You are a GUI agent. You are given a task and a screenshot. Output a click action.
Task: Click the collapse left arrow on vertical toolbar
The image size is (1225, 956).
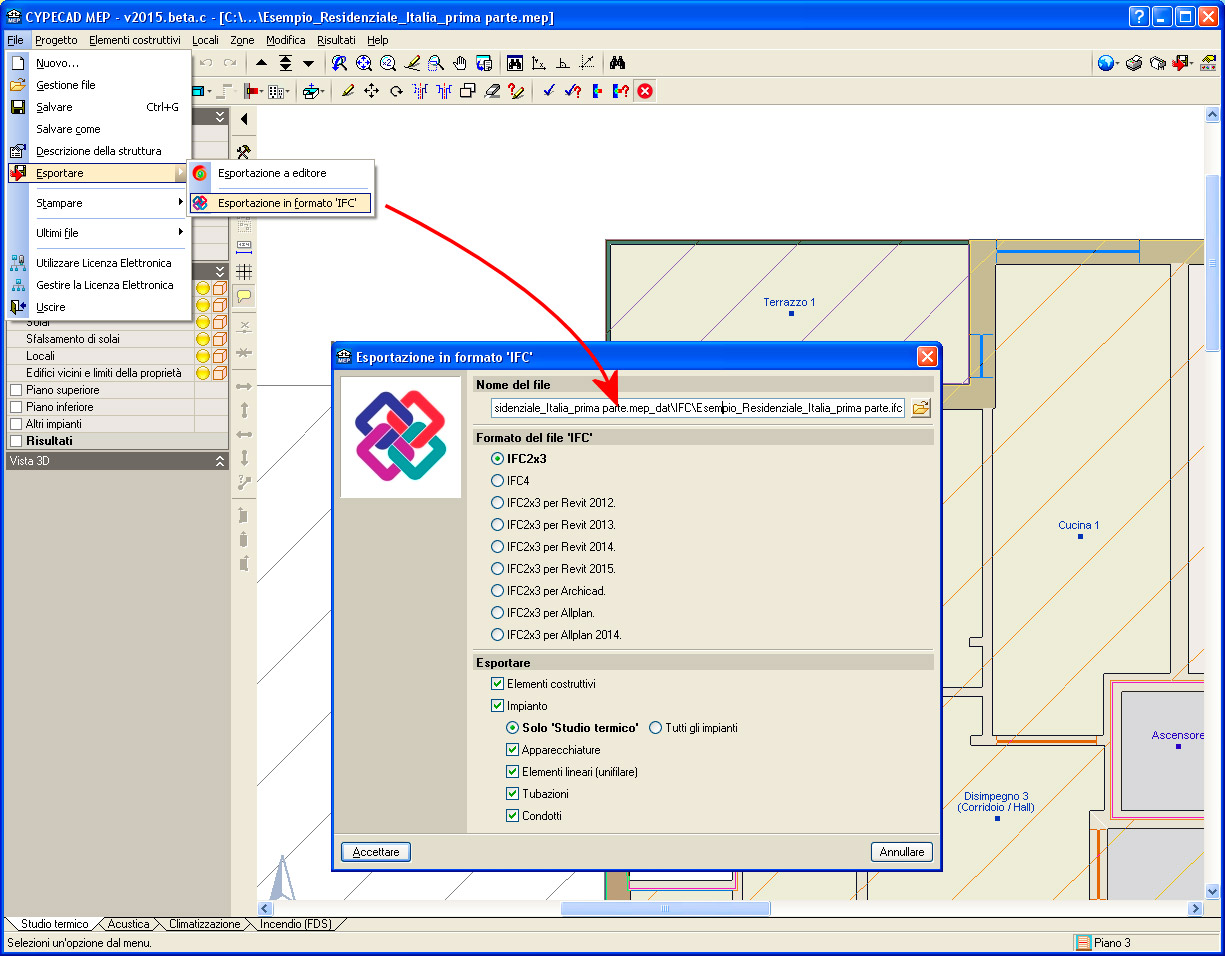click(244, 119)
